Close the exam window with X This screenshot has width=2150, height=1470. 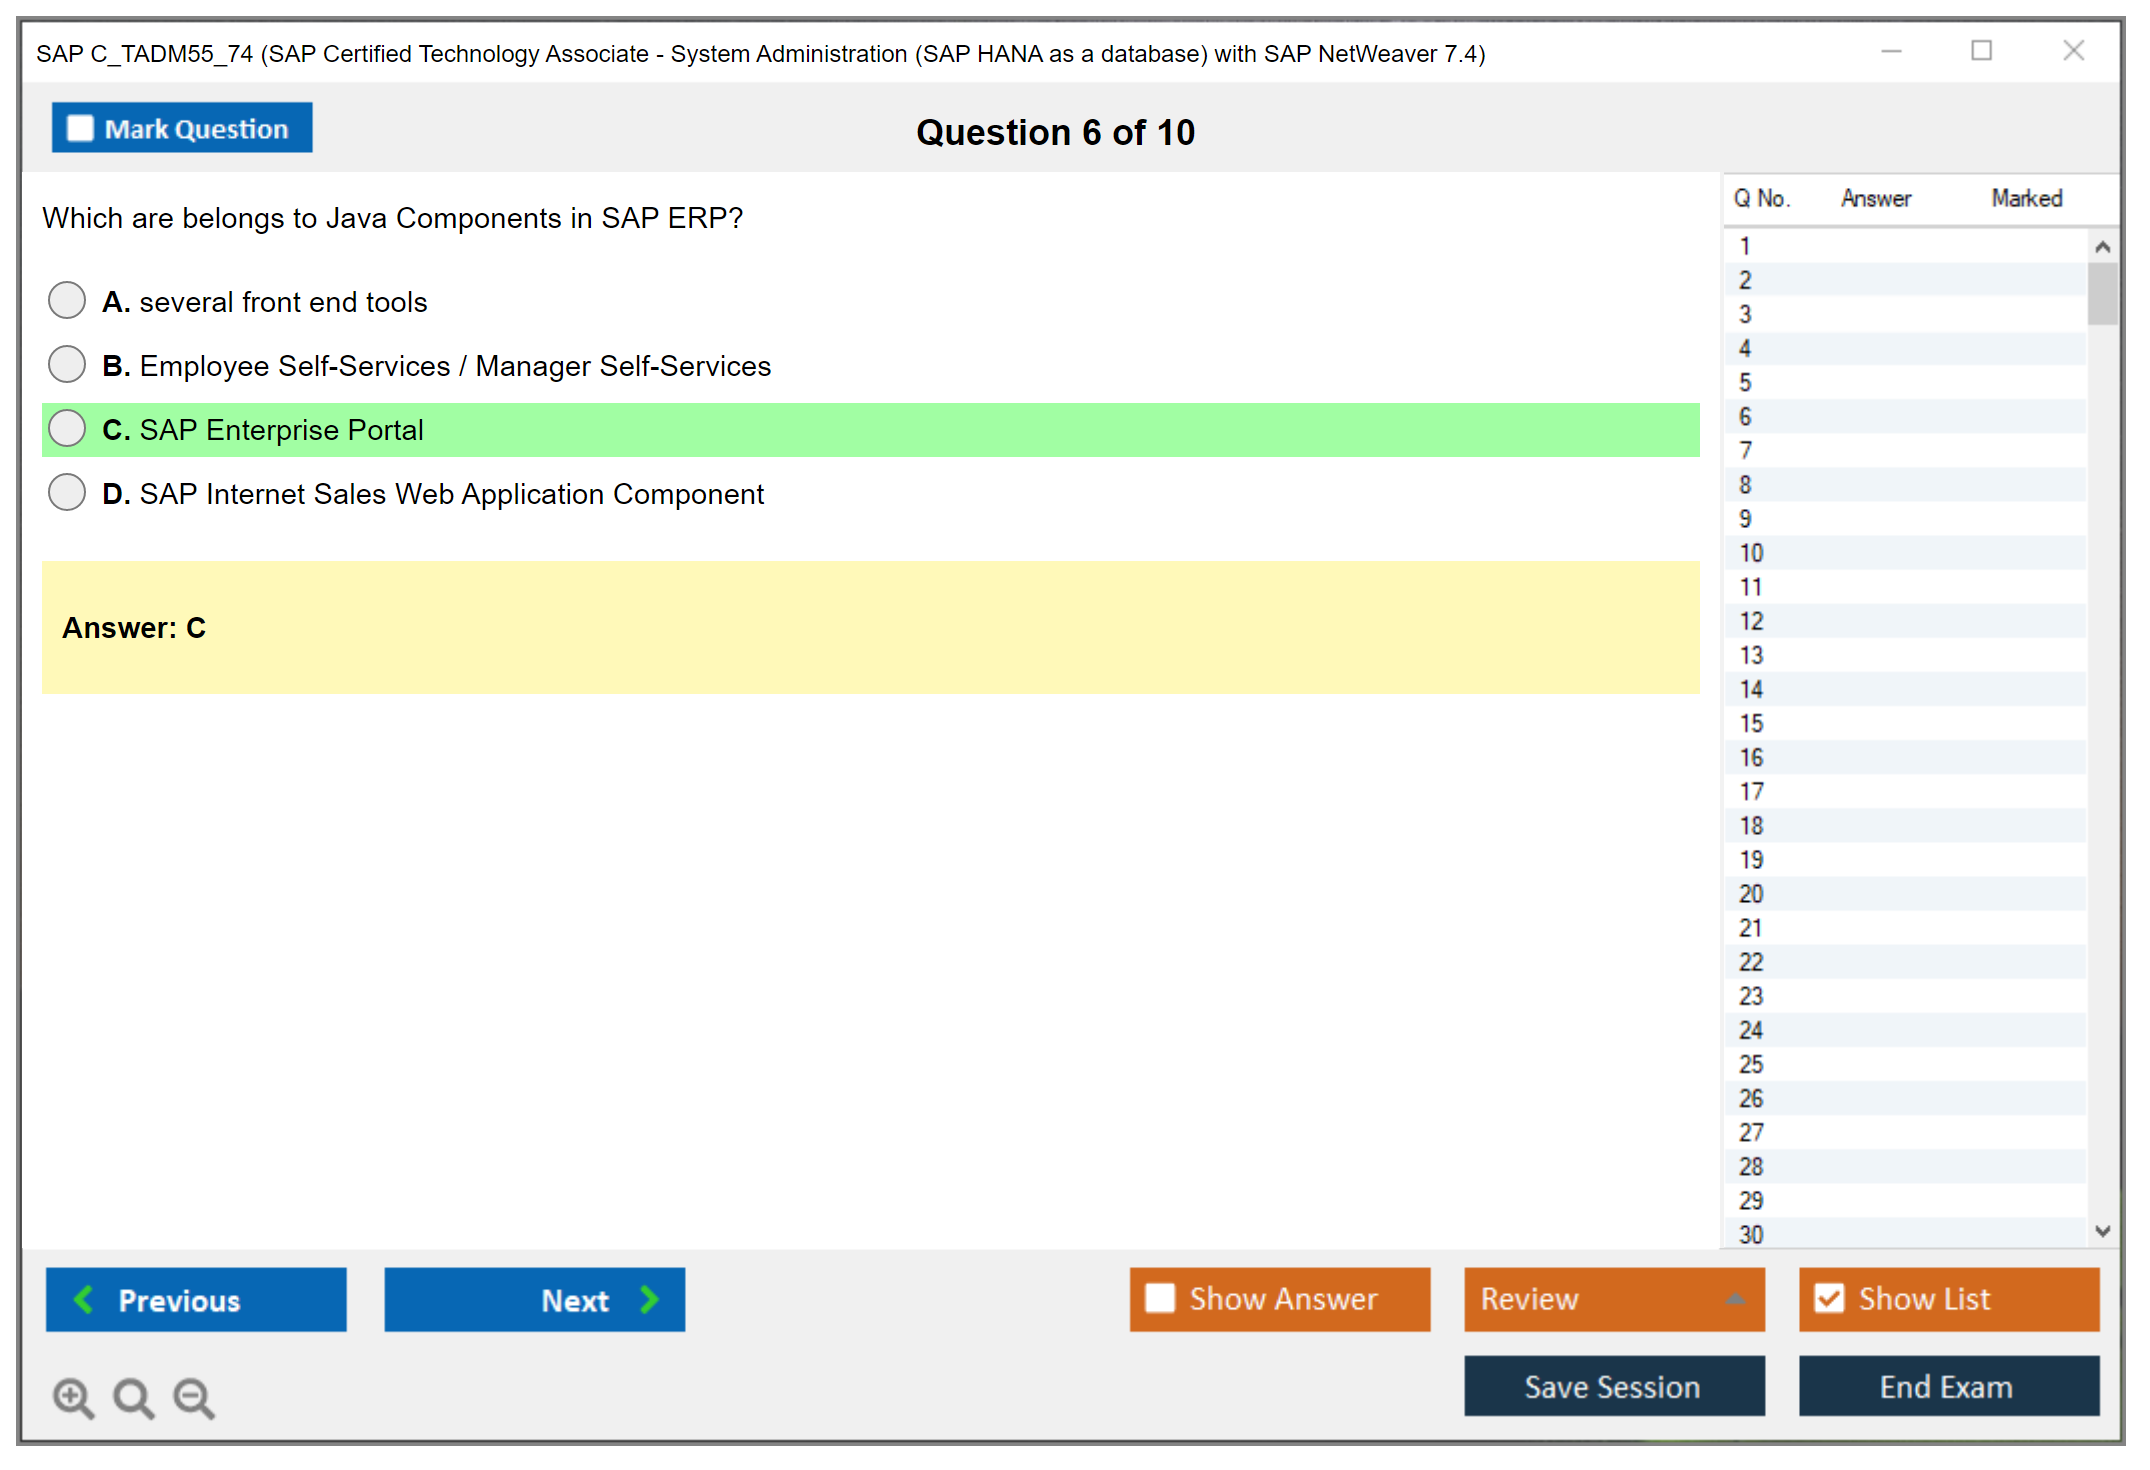click(2073, 51)
